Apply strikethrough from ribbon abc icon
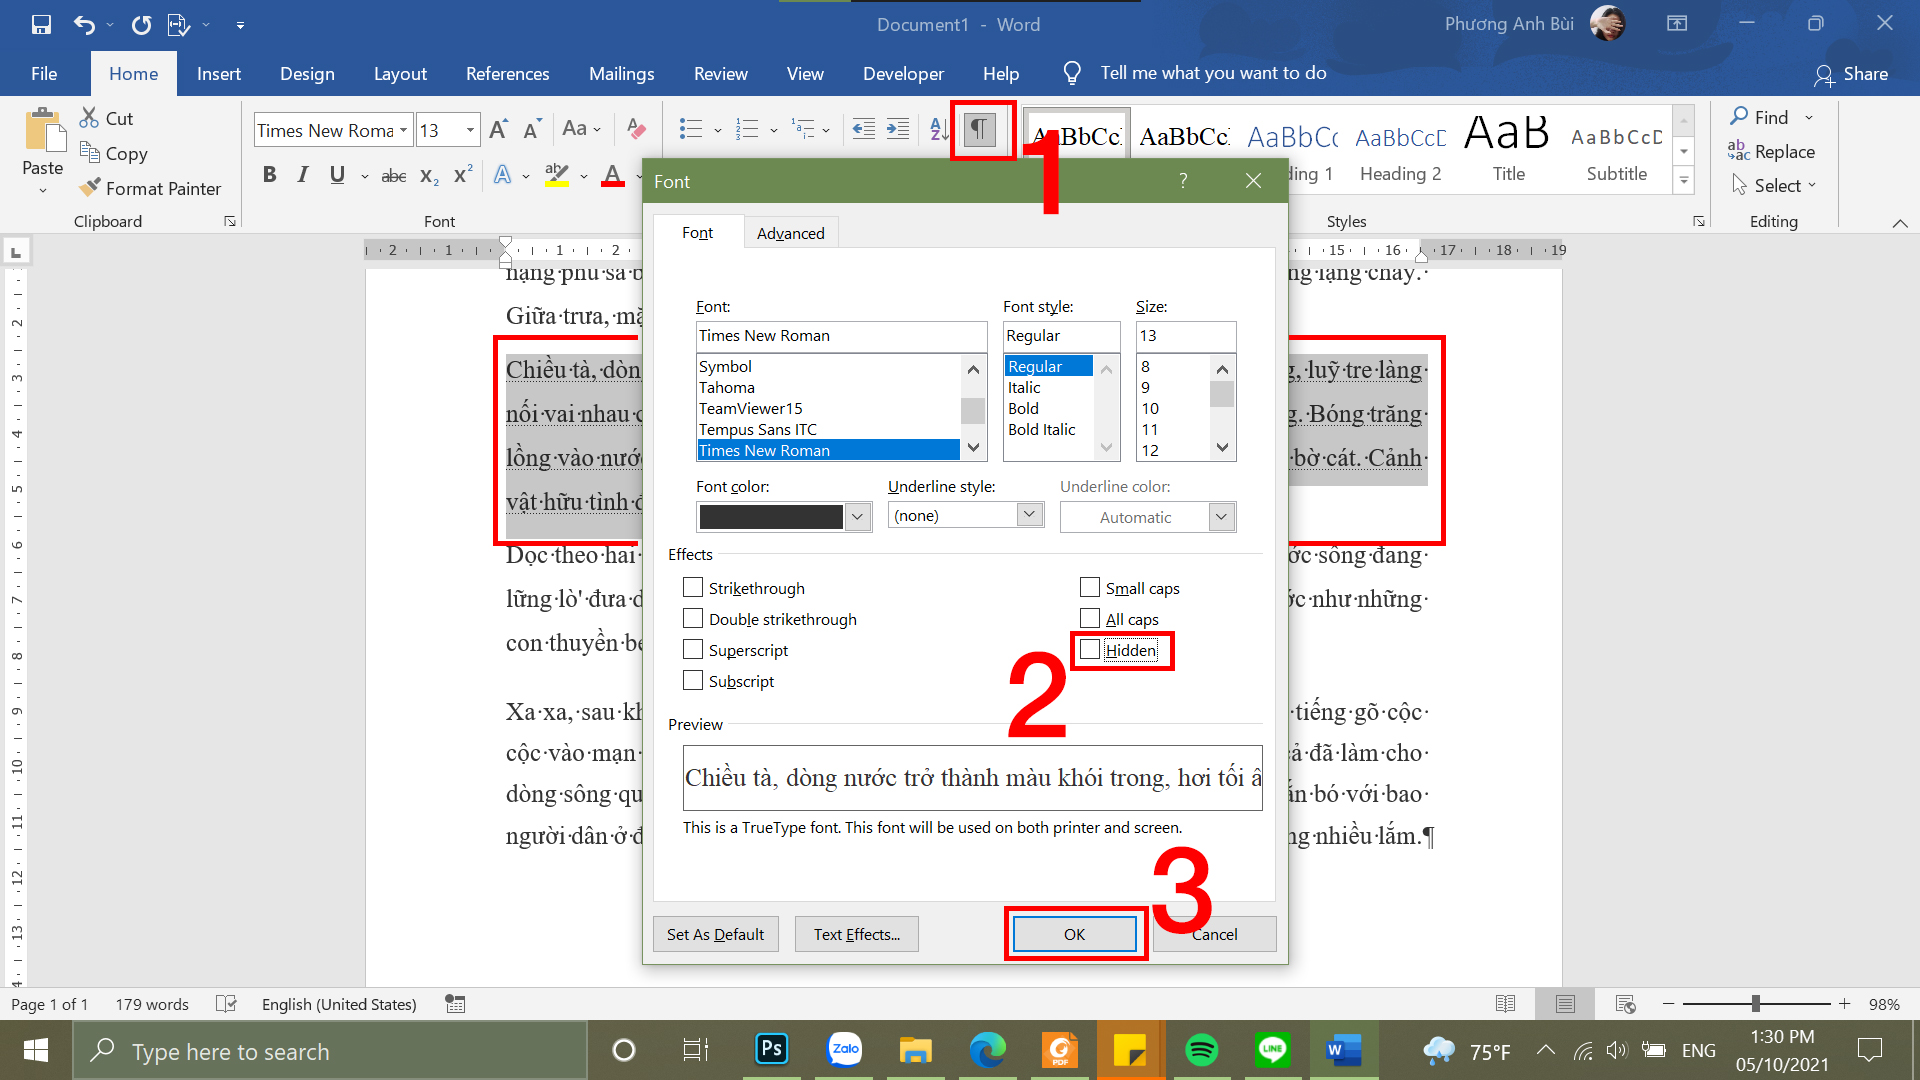 394,175
